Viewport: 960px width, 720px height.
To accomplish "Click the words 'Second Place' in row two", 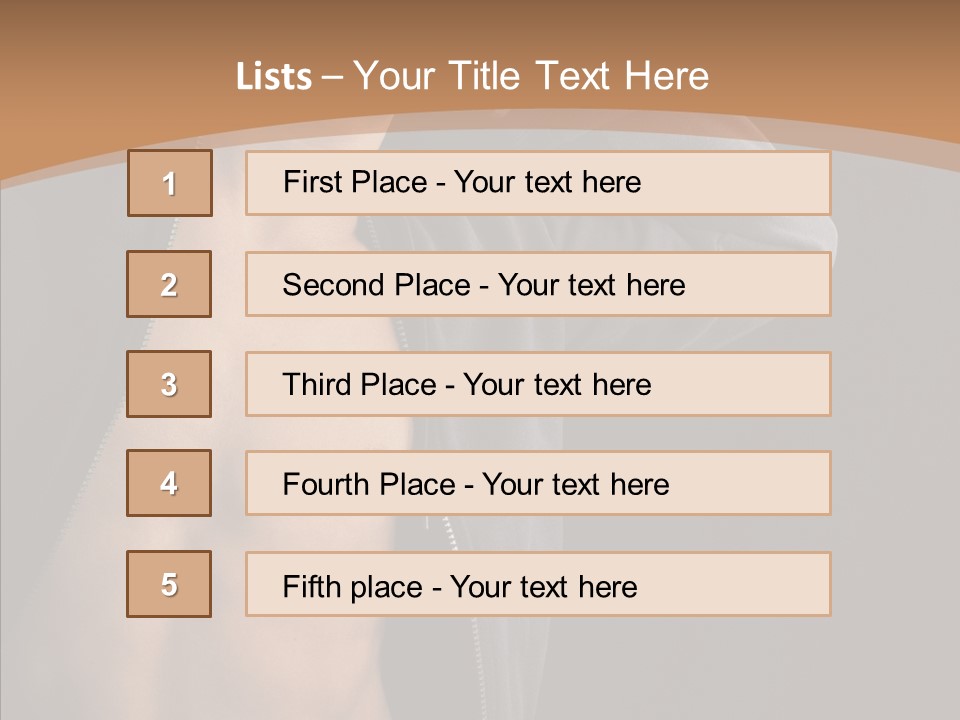I will tap(377, 285).
